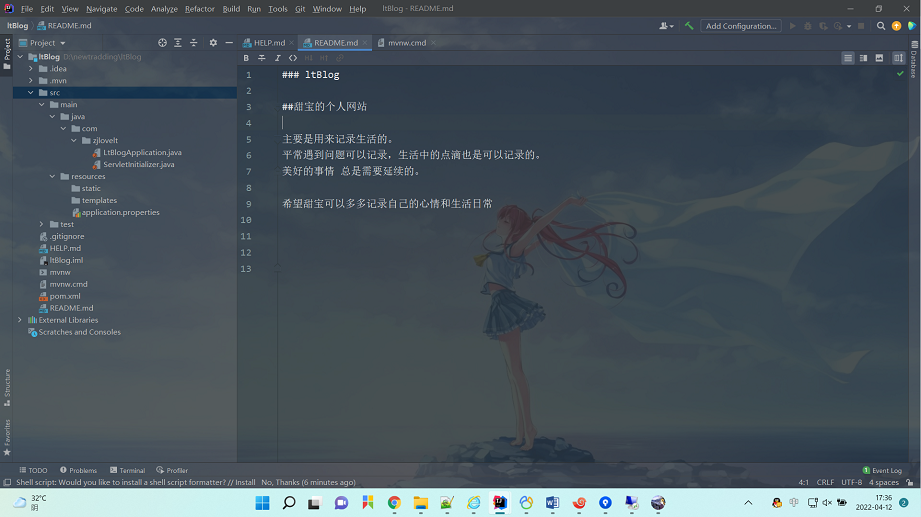Close the README.md tab
Image resolution: width=921 pixels, height=517 pixels.
tap(365, 43)
